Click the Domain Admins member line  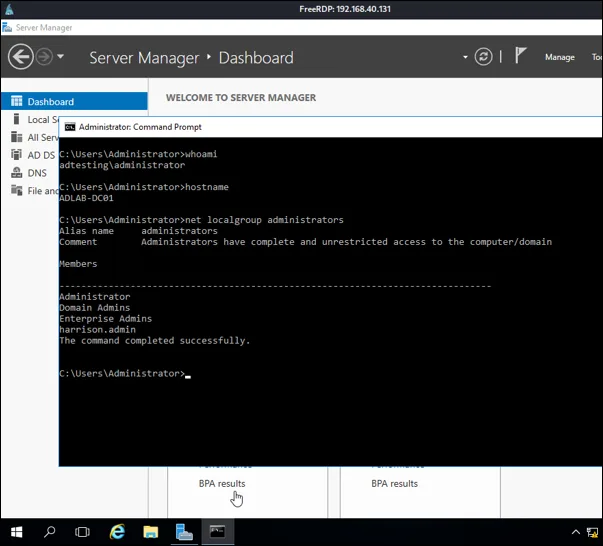click(x=95, y=308)
